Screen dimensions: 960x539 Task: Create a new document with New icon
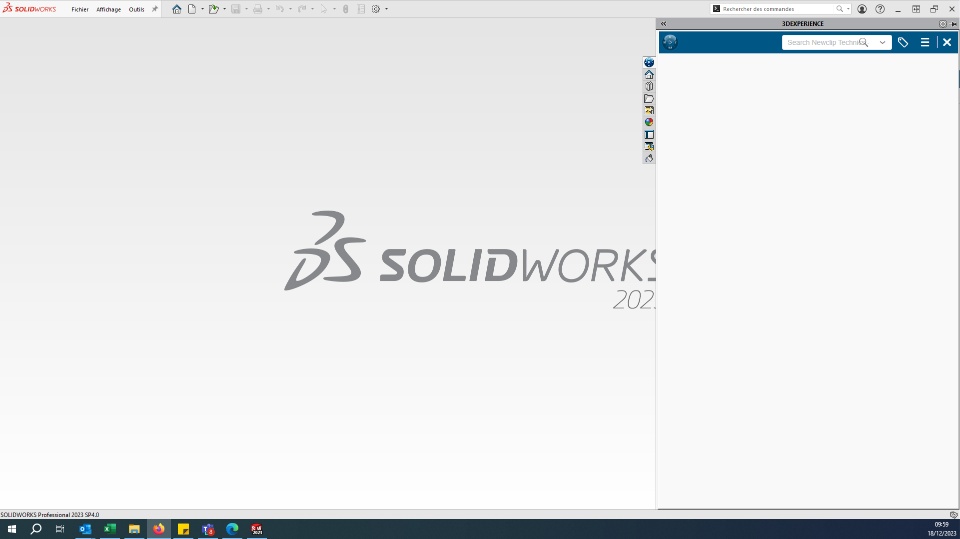[x=192, y=9]
